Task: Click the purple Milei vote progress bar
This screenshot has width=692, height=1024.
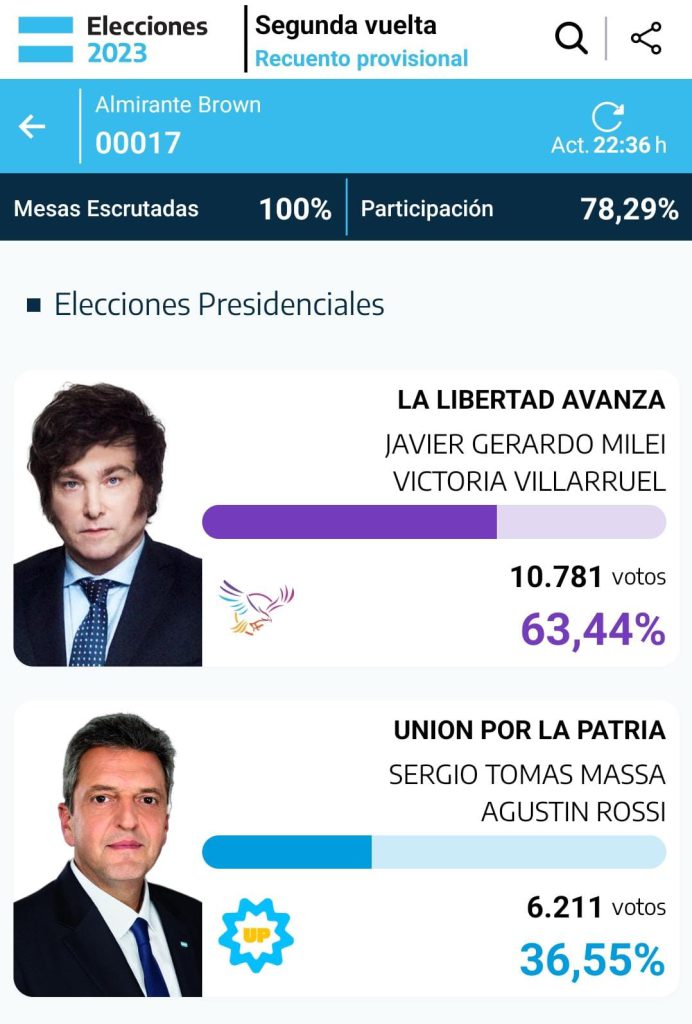Action: pos(434,522)
